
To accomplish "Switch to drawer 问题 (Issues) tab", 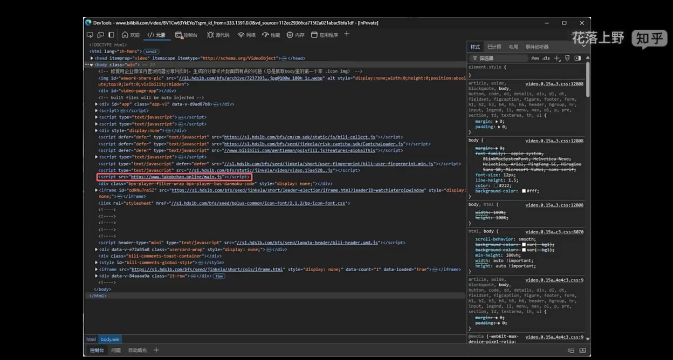I will (x=116, y=350).
